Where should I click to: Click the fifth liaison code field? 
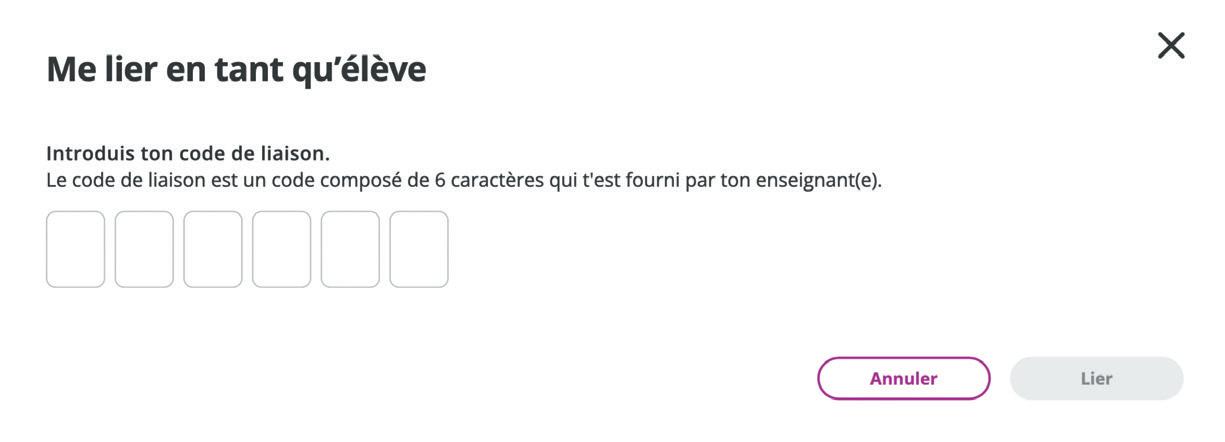coord(350,249)
